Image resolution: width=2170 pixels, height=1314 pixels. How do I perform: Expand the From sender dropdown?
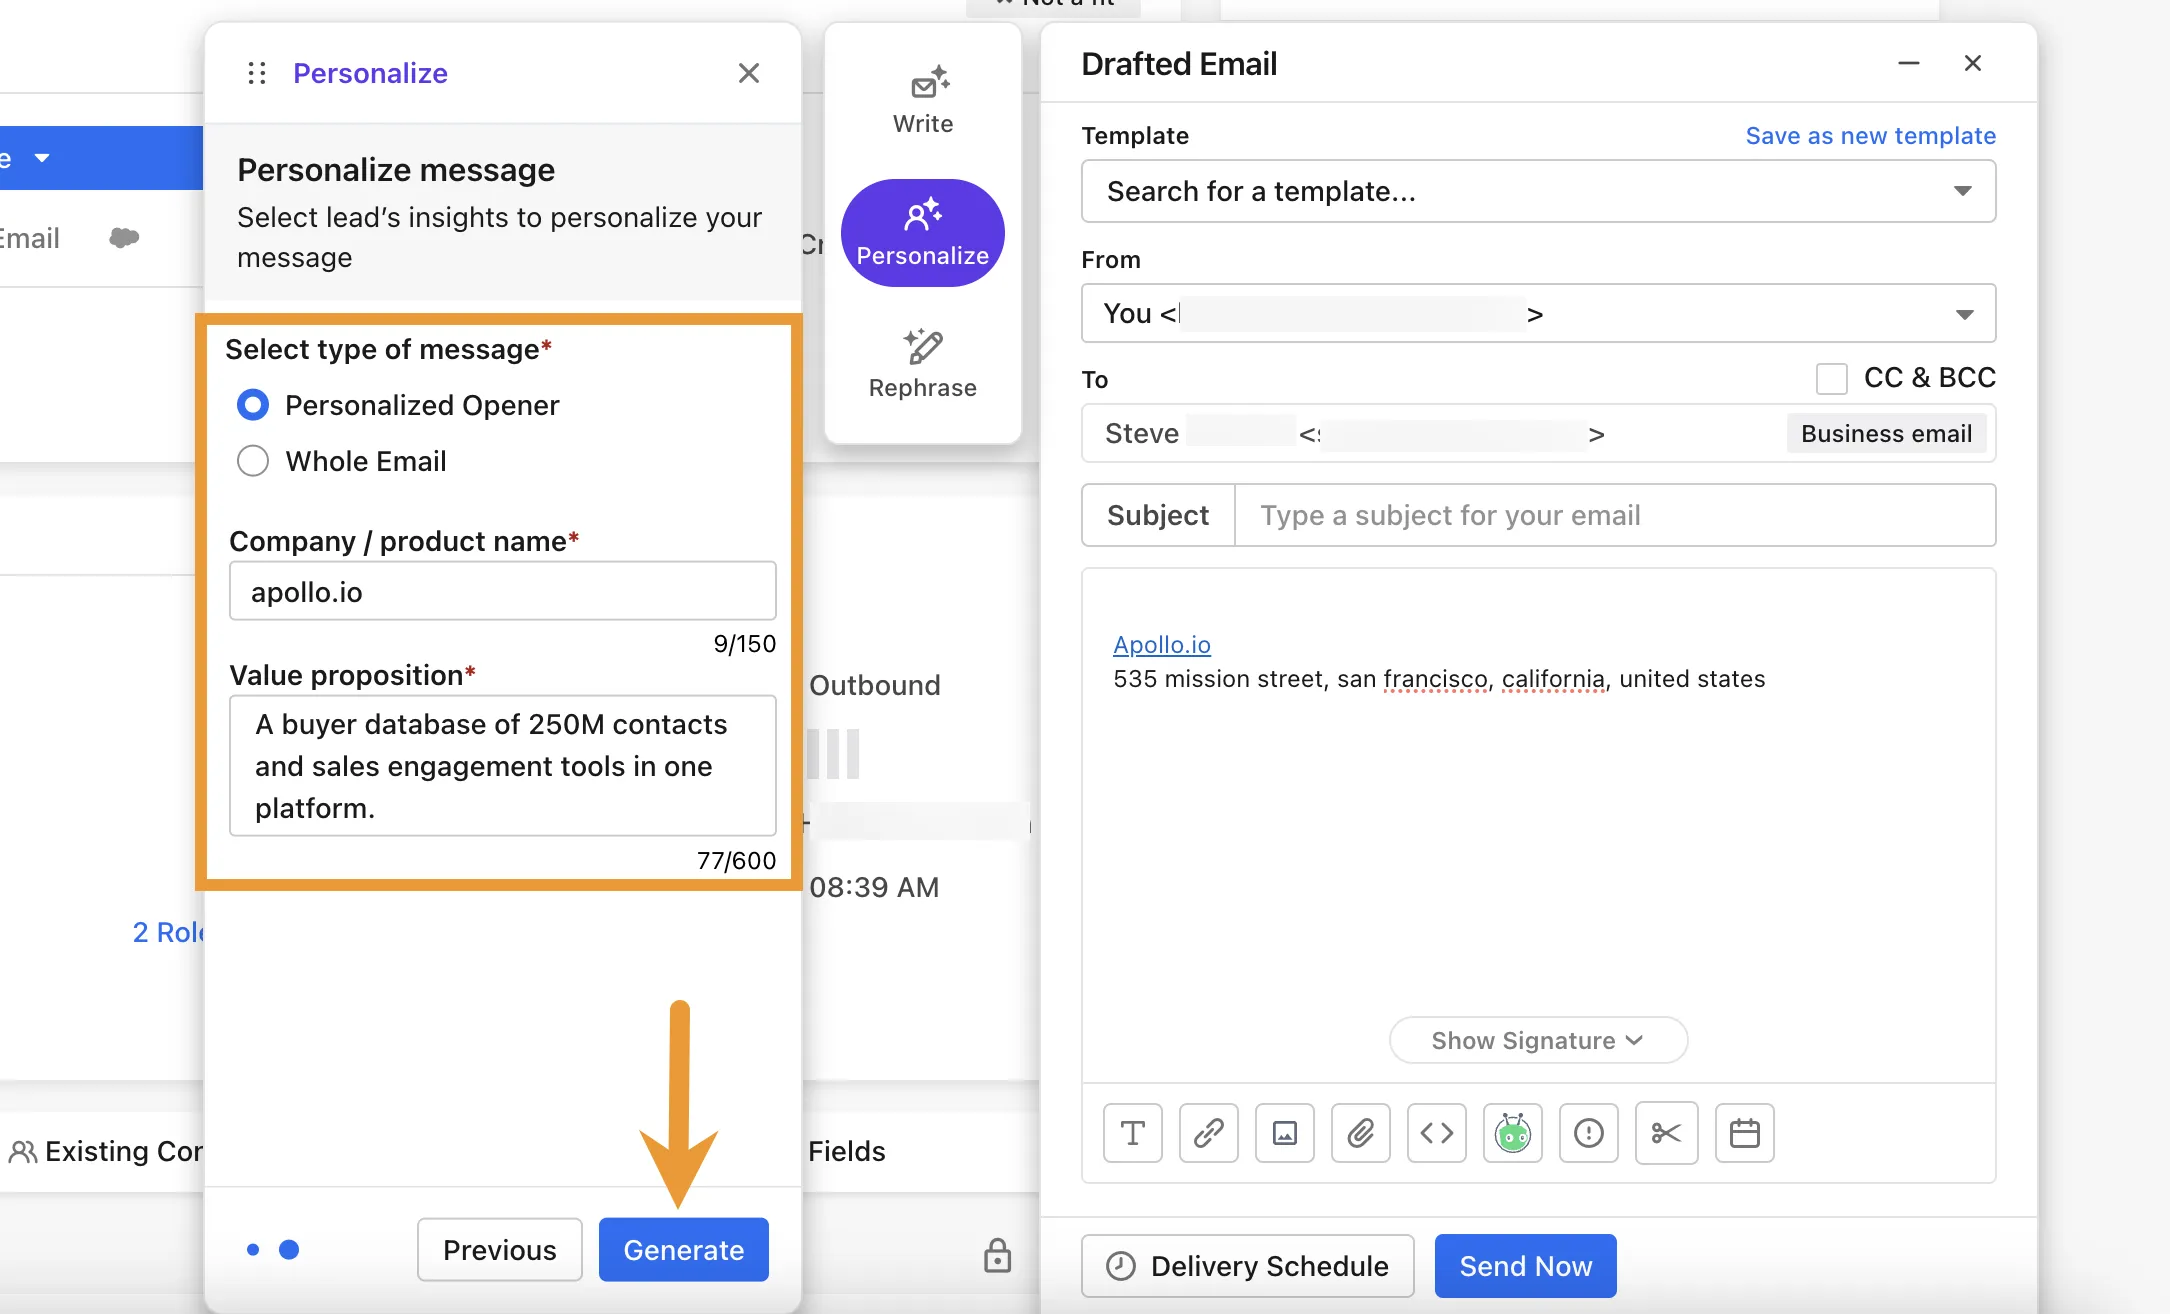coord(1965,313)
